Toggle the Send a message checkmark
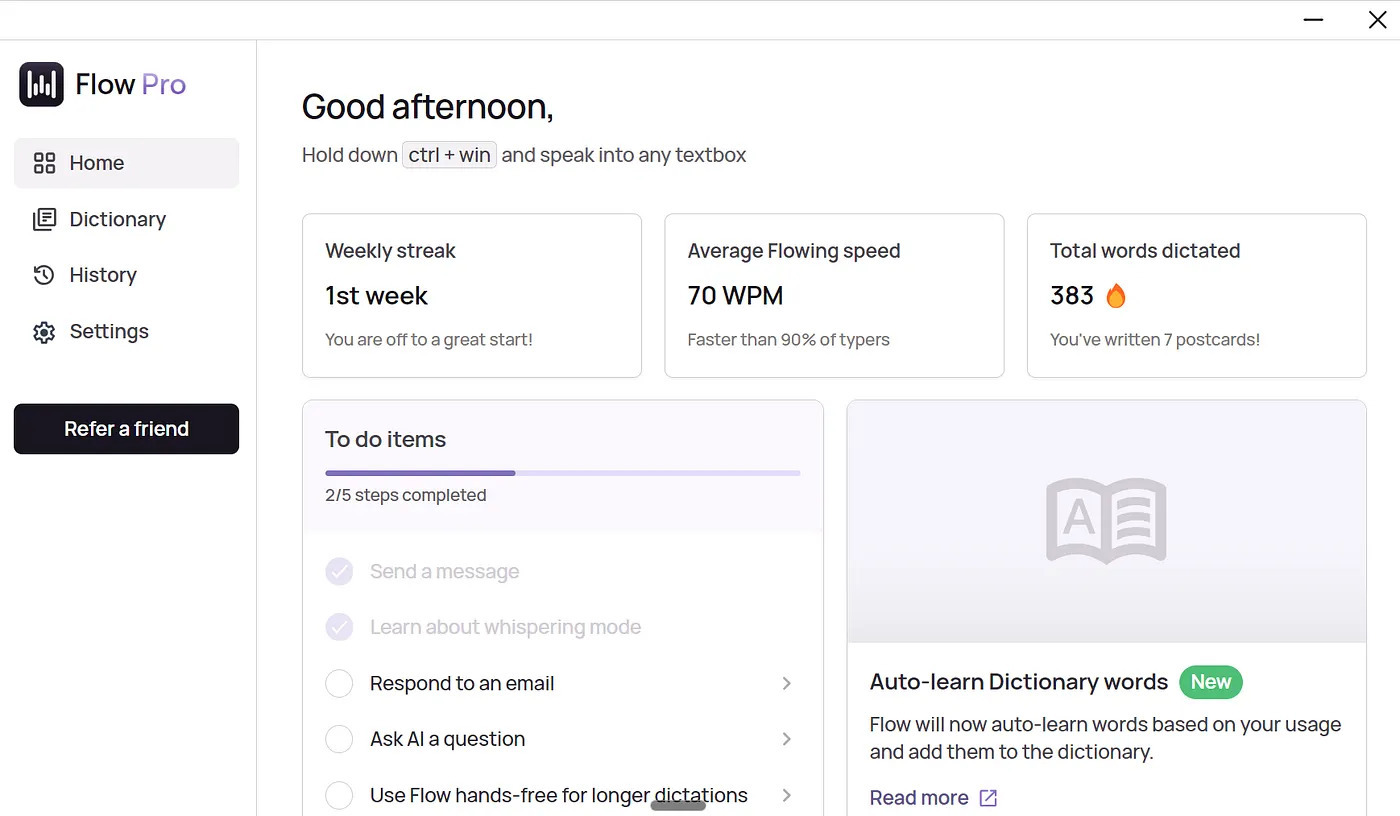Image resolution: width=1400 pixels, height=816 pixels. click(x=339, y=571)
